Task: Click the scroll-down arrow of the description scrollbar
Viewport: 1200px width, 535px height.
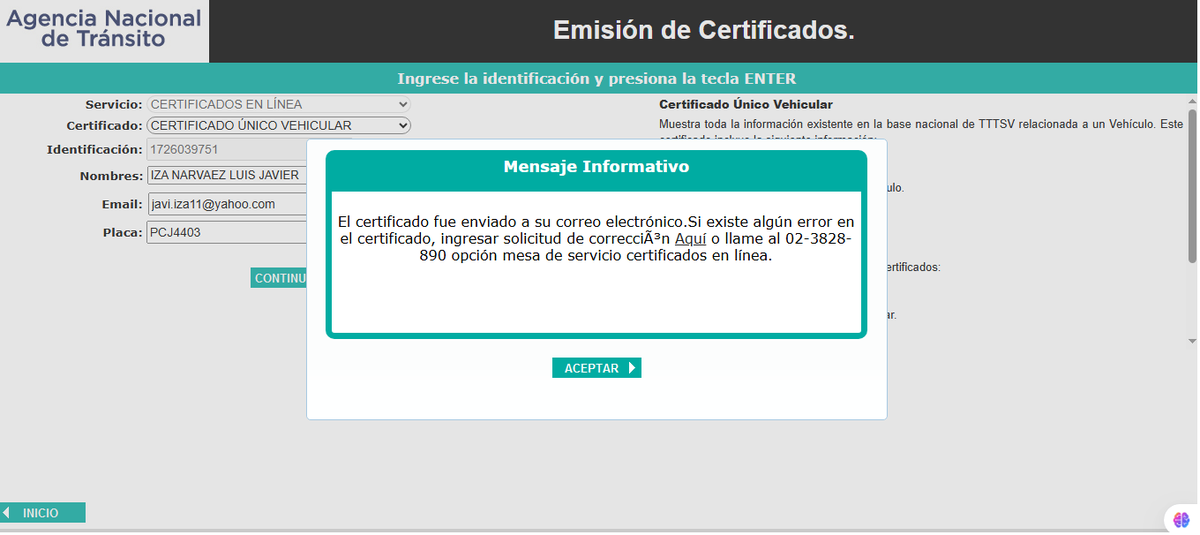Action: 1192,341
